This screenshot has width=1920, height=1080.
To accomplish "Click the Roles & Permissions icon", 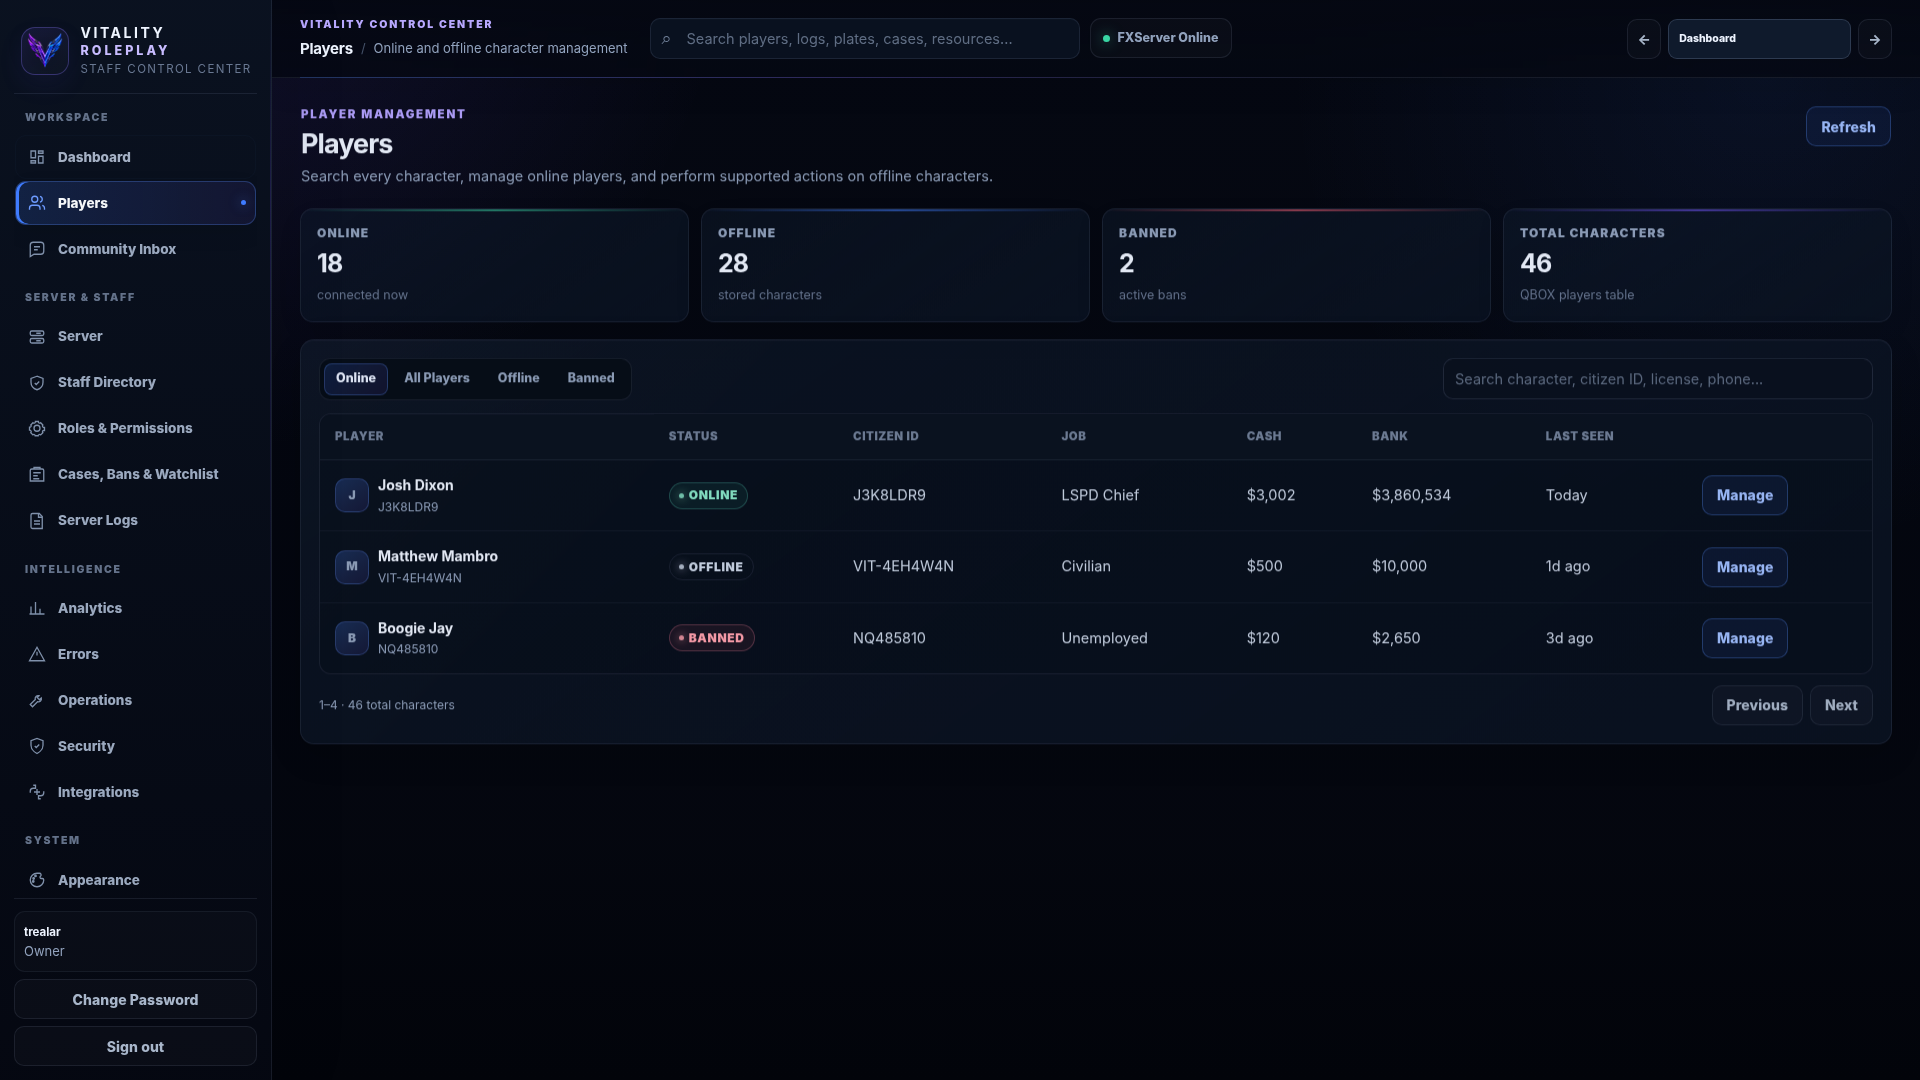I will 37,428.
